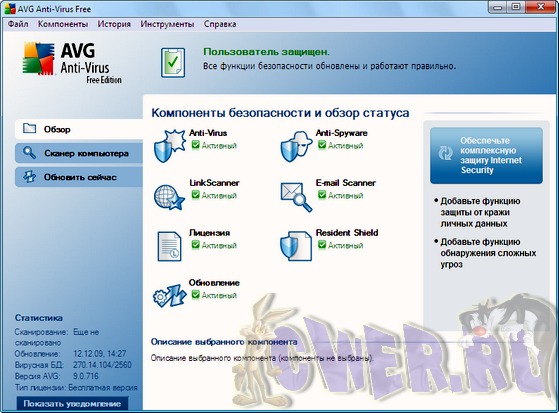The height and width of the screenshot is (413, 559).
Task: Select the Resident Shield component label
Action: (x=347, y=233)
